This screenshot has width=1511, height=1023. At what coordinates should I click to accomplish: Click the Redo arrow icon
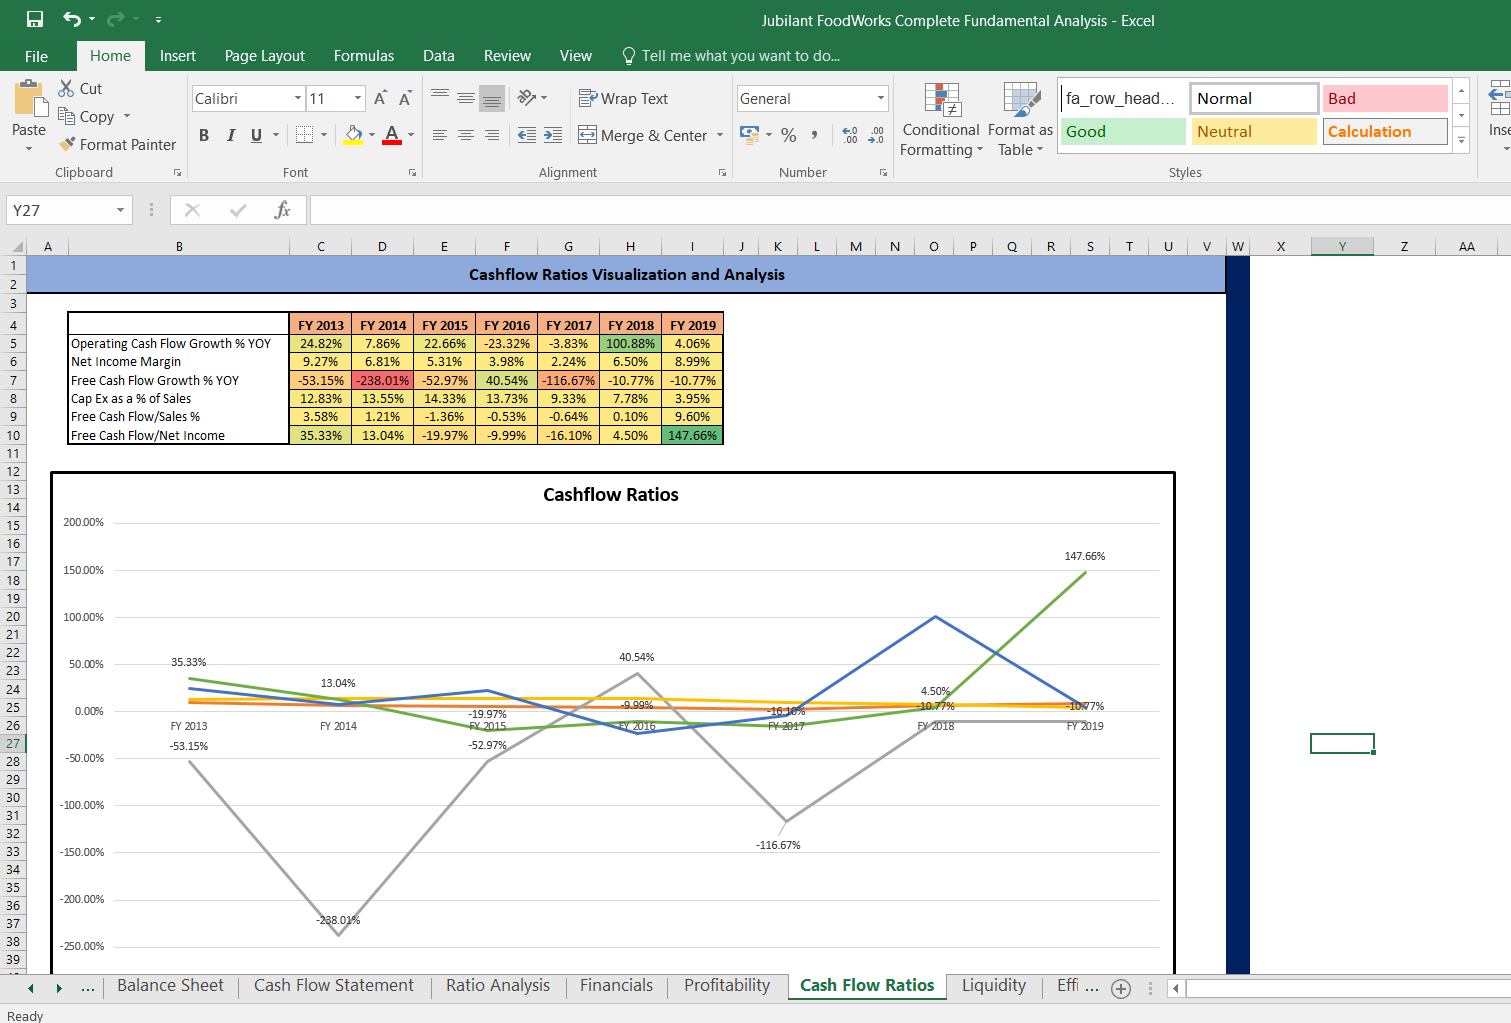pos(115,19)
